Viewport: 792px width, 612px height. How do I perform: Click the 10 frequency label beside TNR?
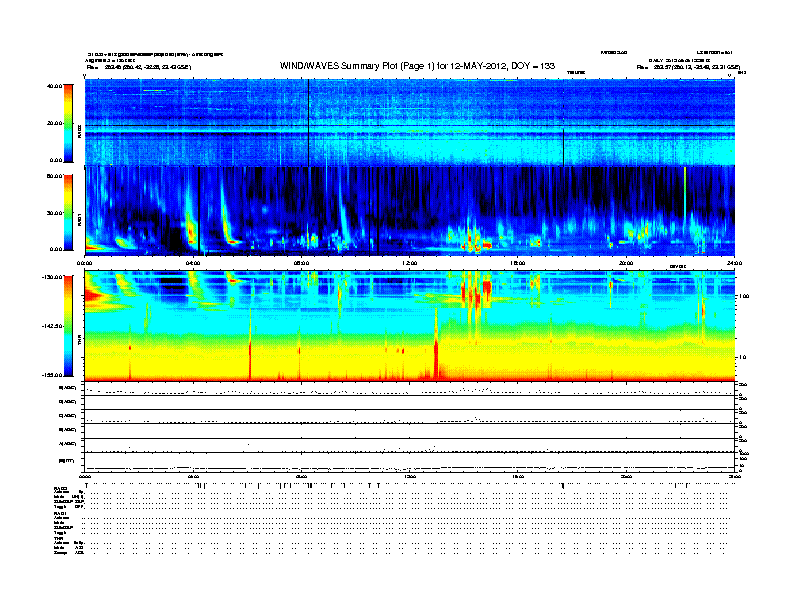coord(745,357)
